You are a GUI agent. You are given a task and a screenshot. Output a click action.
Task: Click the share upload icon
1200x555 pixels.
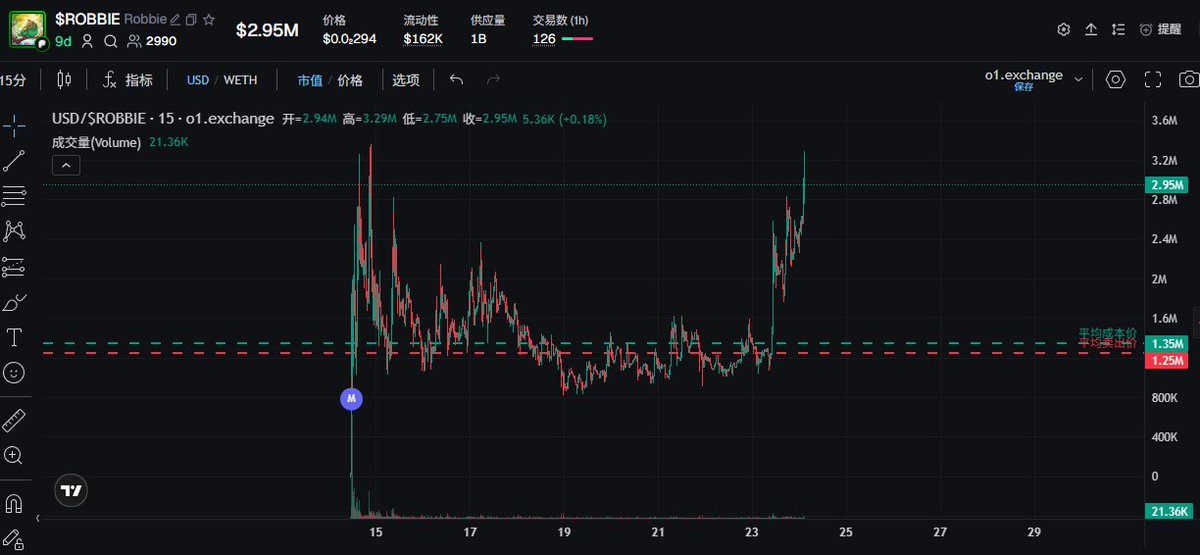tap(1091, 30)
